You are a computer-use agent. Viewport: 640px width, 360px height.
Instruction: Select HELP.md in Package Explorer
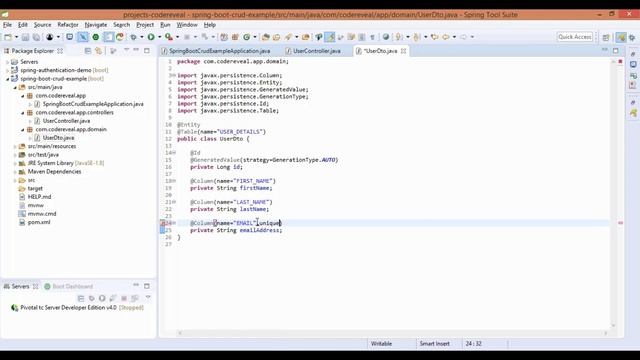pos(35,197)
